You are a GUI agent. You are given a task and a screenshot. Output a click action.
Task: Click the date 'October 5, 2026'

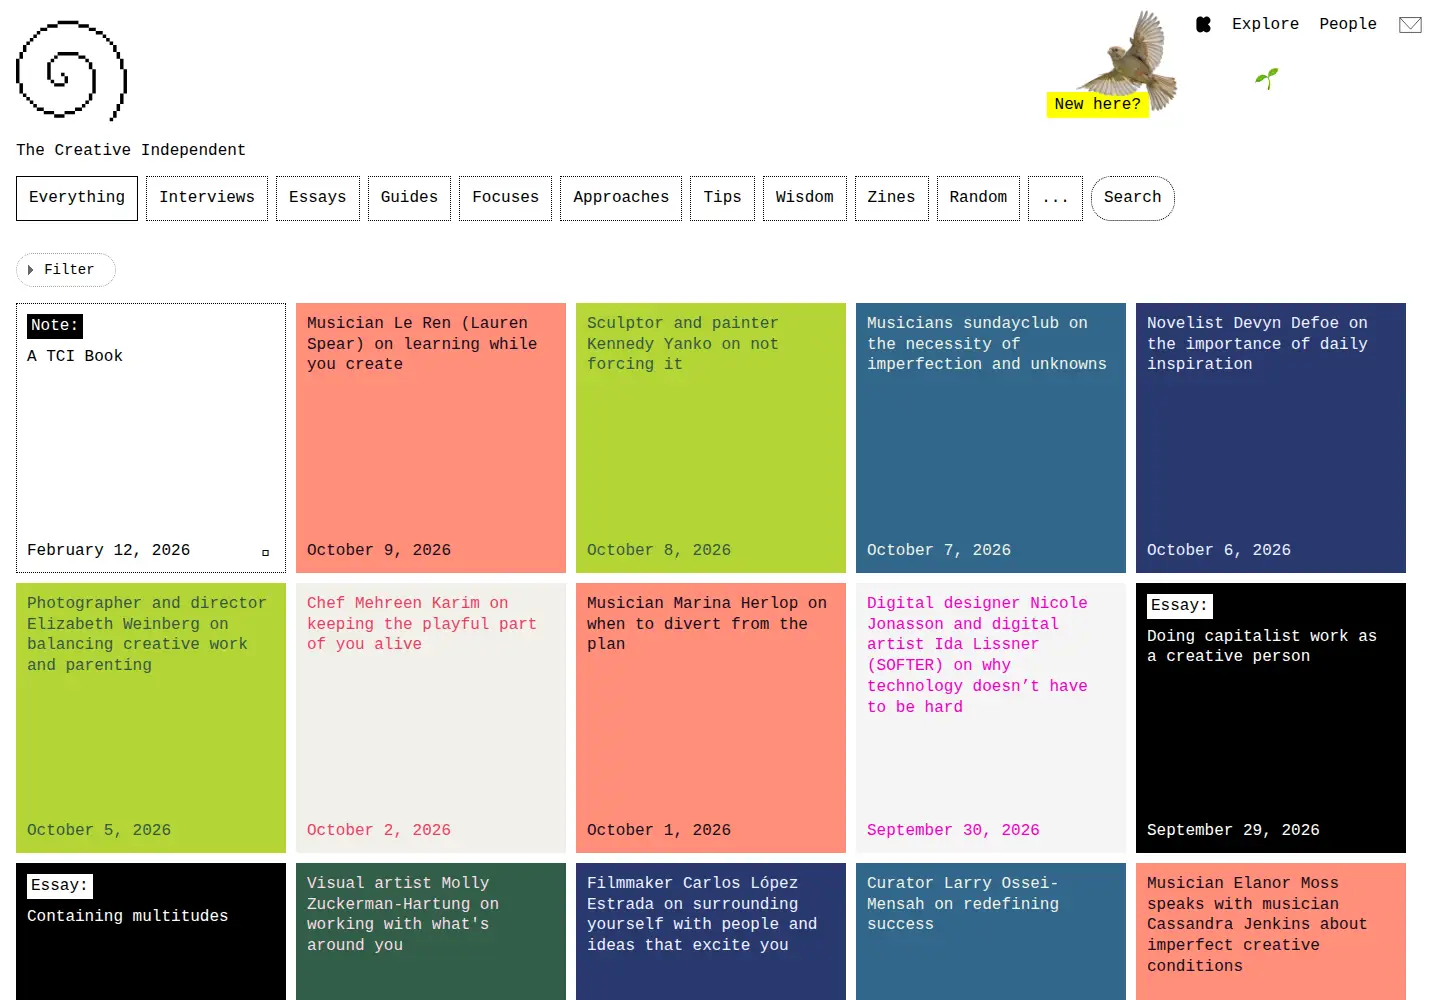[99, 830]
